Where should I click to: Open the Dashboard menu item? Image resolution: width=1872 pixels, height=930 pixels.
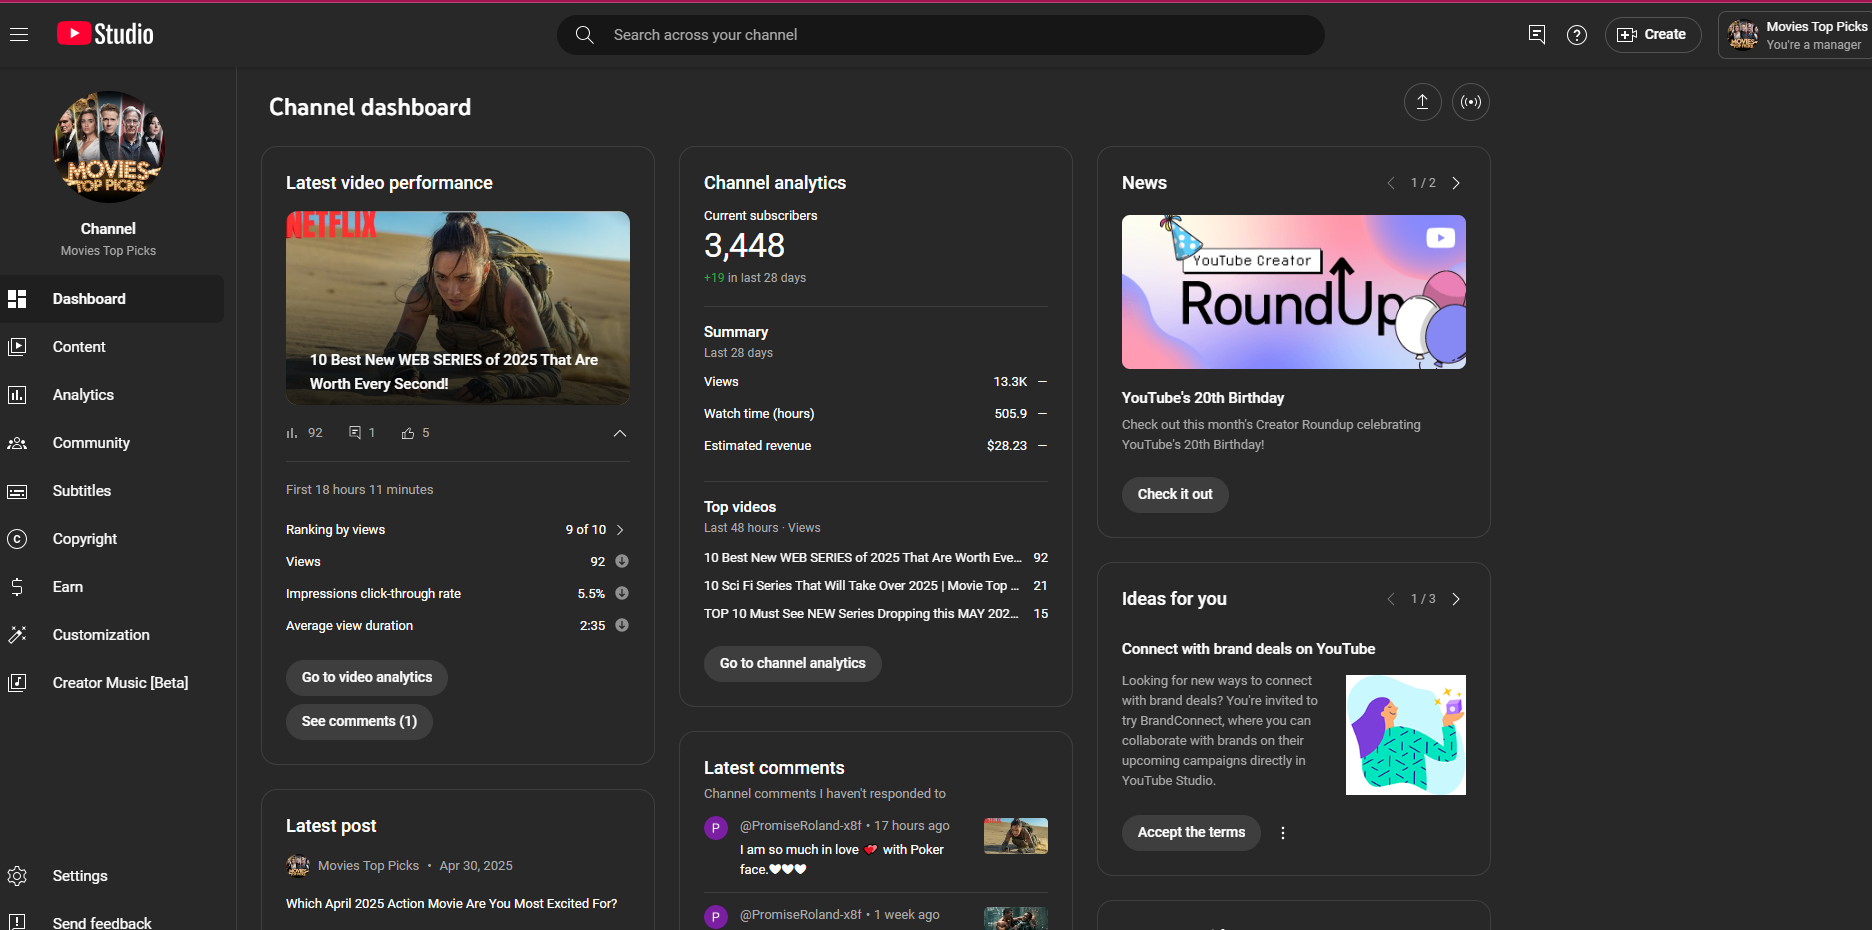click(112, 299)
